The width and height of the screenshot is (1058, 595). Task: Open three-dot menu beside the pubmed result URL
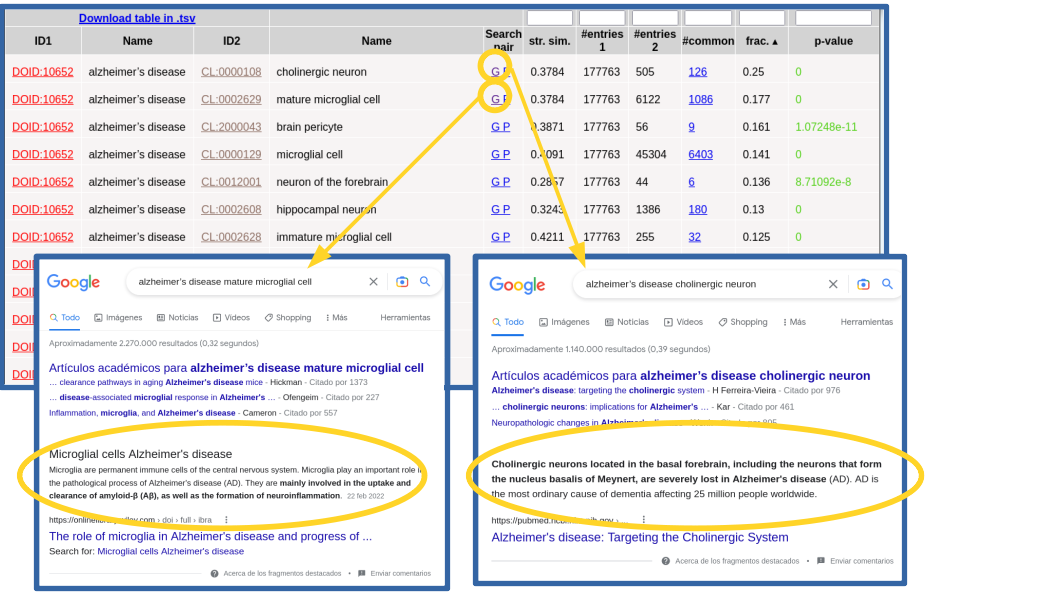coord(644,520)
